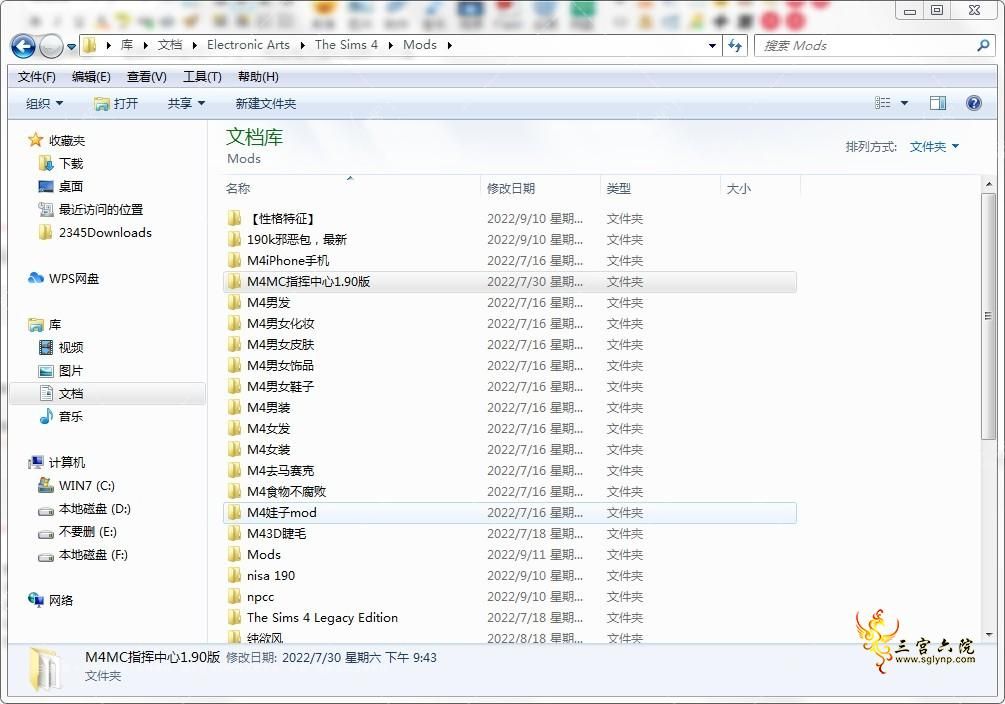Screen dimensions: 1005x704
Task: Open the recent pages history dropdown arrow
Action: coord(71,46)
